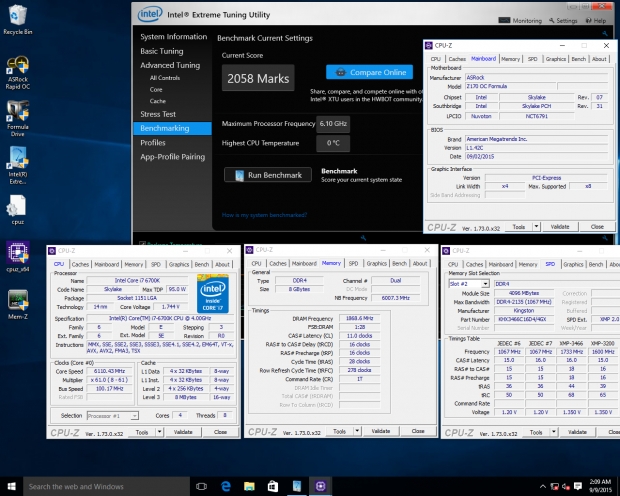Viewport: 620px width, 496px height.
Task: Open the Processor #1 selection dropdown
Action: click(113, 416)
